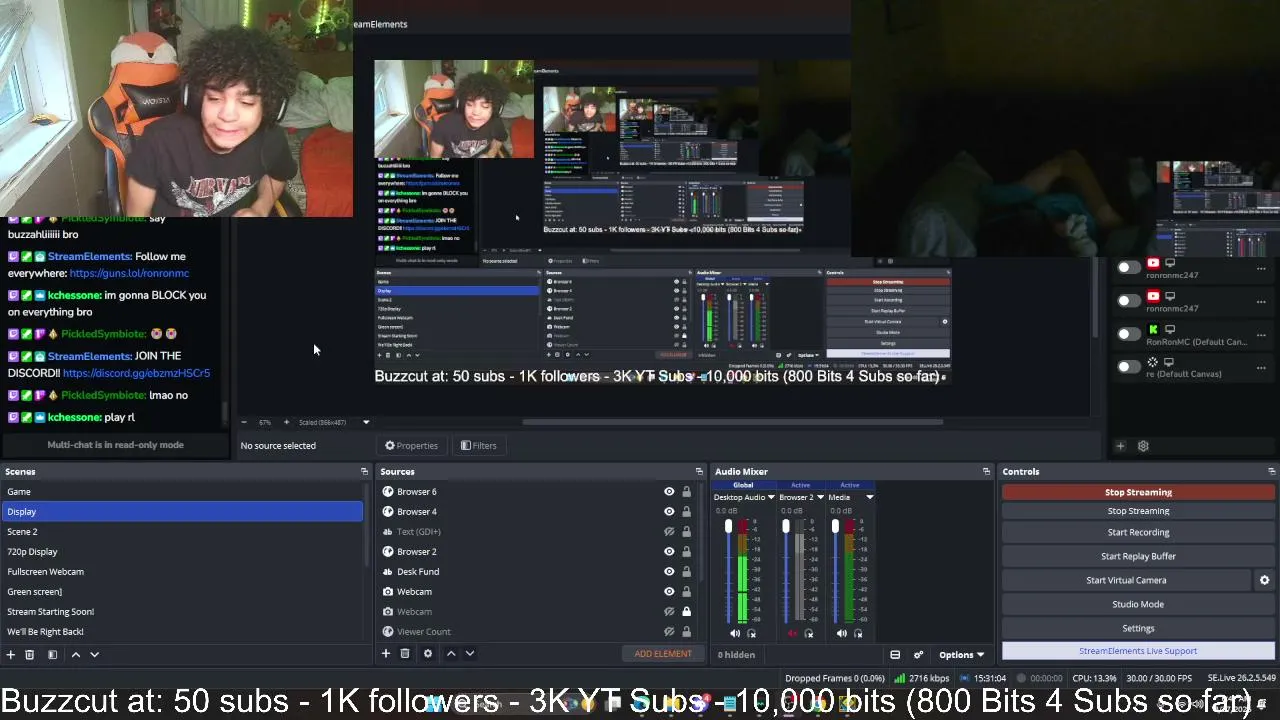The width and height of the screenshot is (1280, 720).
Task: Add a new source with the plus icon
Action: 385,654
